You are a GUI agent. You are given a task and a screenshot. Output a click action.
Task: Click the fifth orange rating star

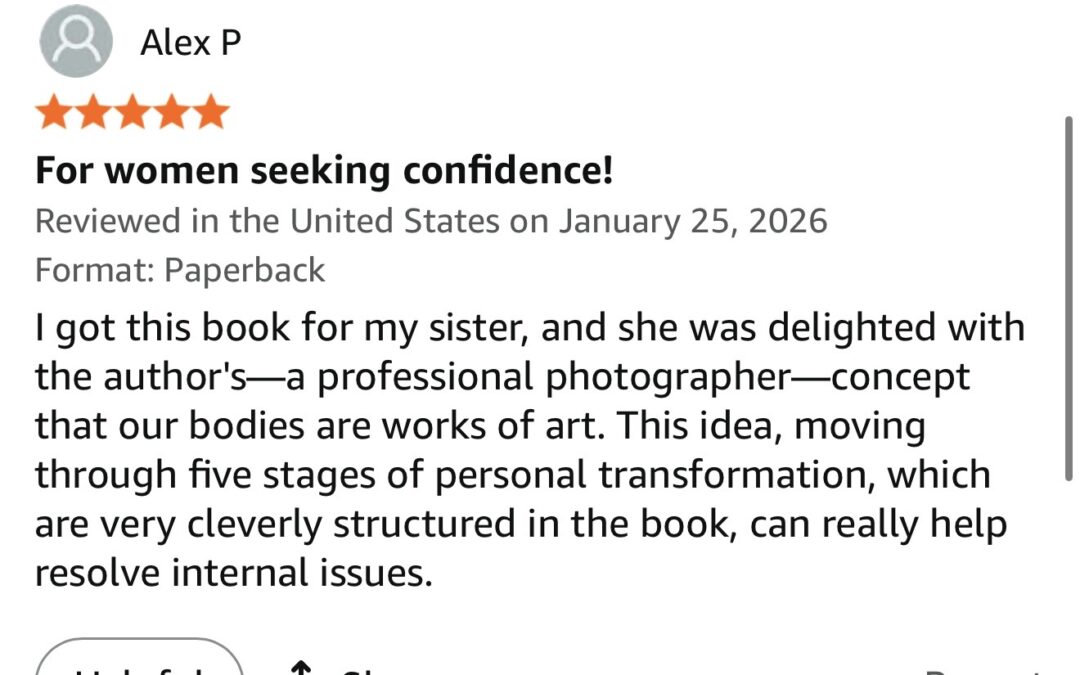[x=210, y=113]
